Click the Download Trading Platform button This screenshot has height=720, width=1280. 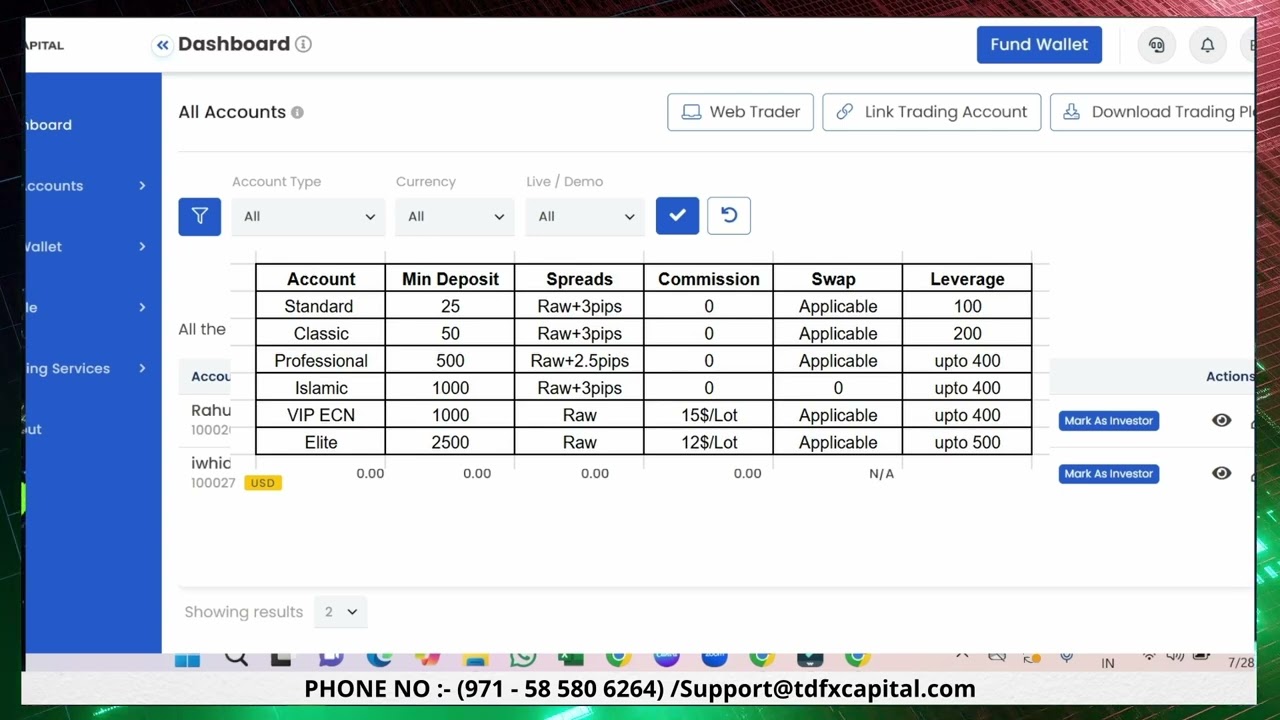tap(1153, 112)
